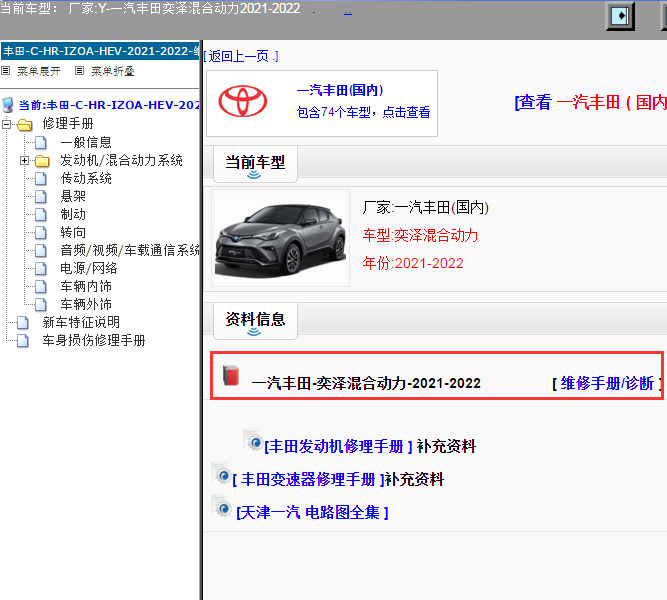This screenshot has height=600, width=667.
Task: Click page icon next to 悬架
Action: click(x=41, y=196)
